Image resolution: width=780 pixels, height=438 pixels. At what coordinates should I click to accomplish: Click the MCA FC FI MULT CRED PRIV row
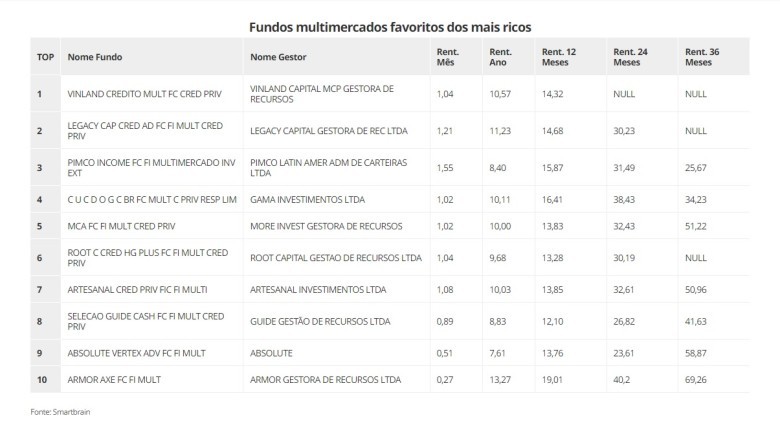[390, 226]
